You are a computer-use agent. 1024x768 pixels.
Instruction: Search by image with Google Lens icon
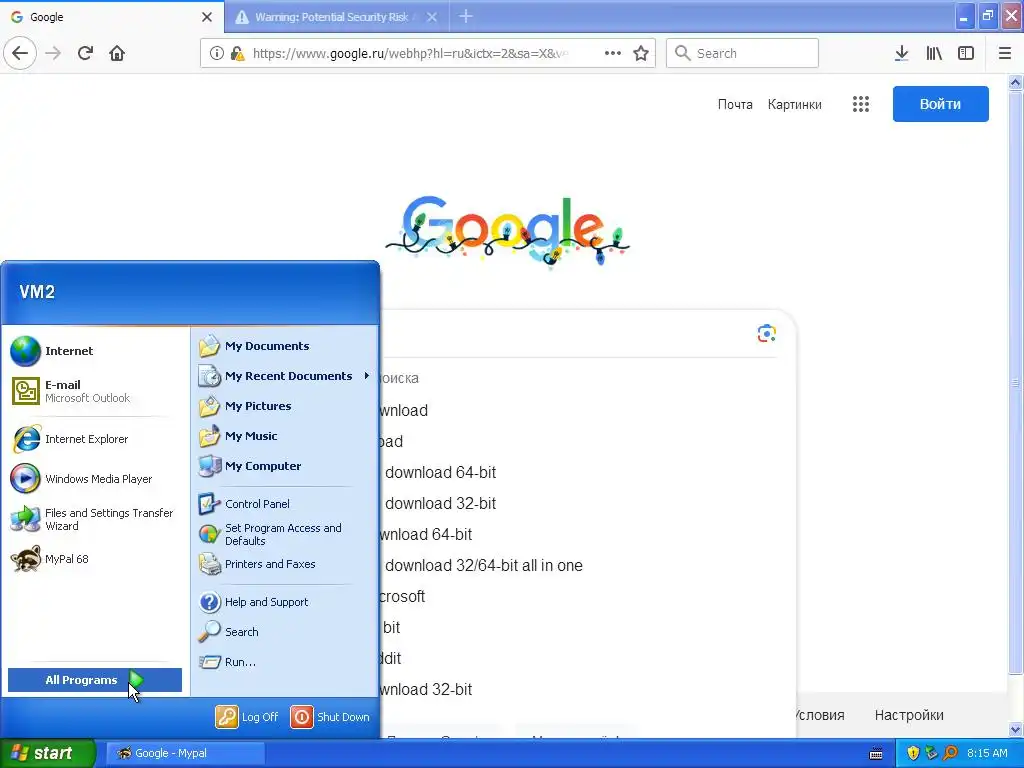click(767, 334)
